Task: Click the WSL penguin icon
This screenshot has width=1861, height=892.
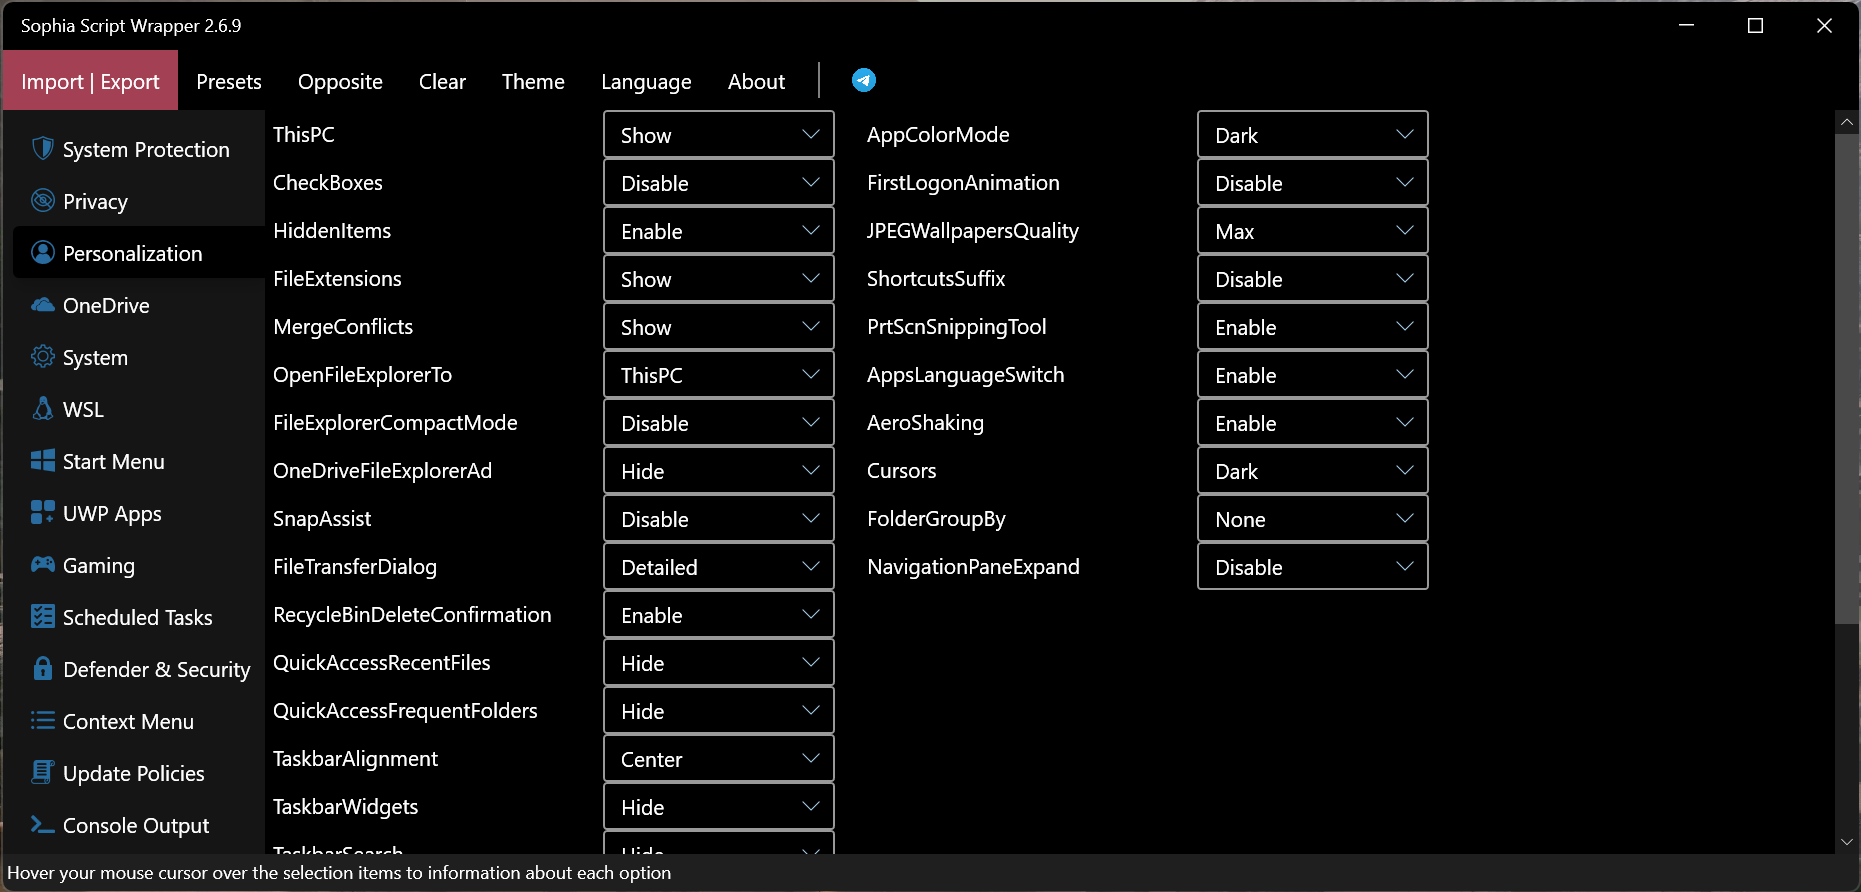Action: click(x=42, y=408)
